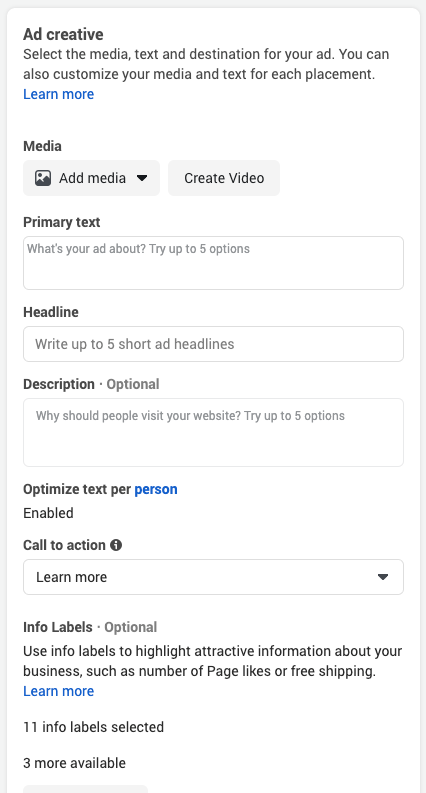Viewport: 426px width, 793px height.
Task: Click the Add media button label
Action: [x=92, y=178]
